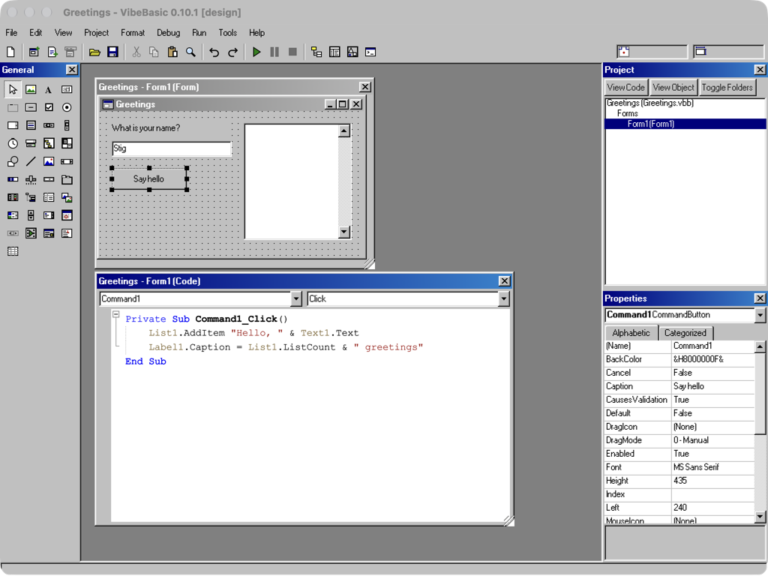Select the Pointer tool in the toolbox

13,90
